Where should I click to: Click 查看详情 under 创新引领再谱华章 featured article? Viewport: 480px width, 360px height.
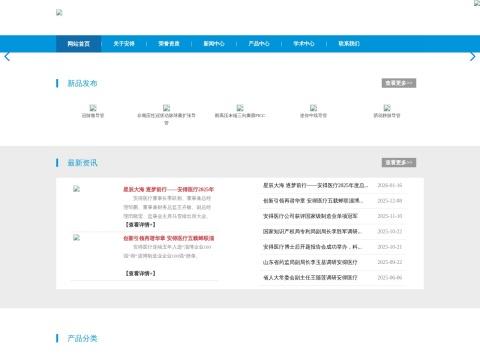(140, 273)
